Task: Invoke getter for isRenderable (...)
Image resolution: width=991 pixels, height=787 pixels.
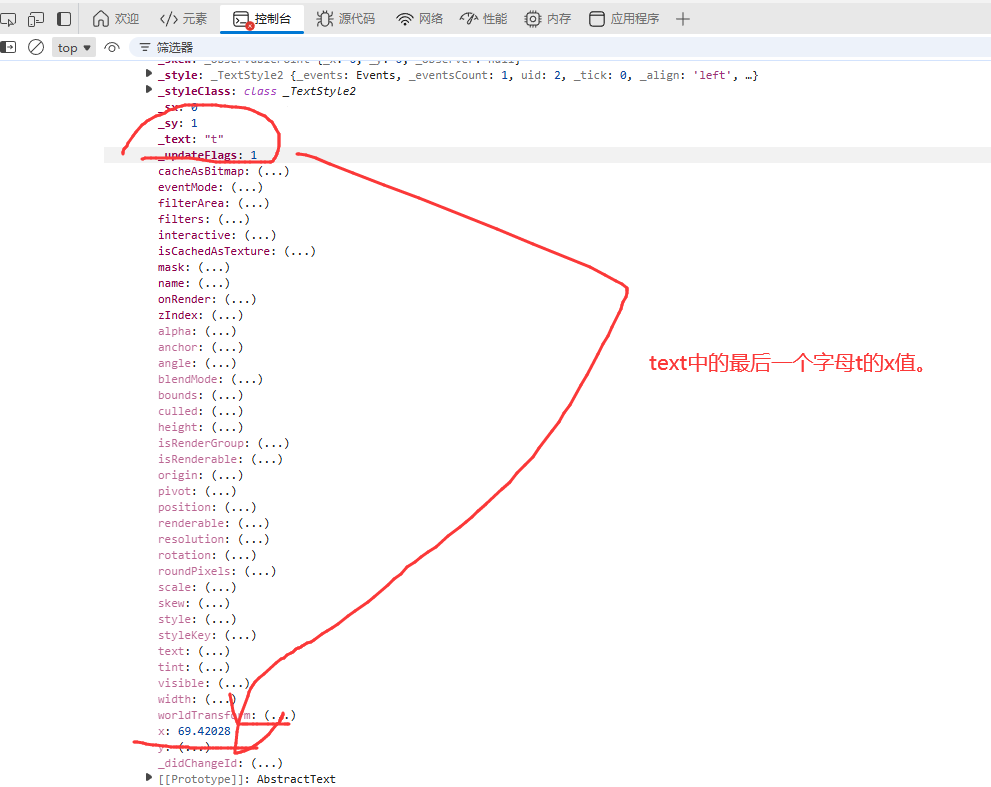Action: [267, 459]
